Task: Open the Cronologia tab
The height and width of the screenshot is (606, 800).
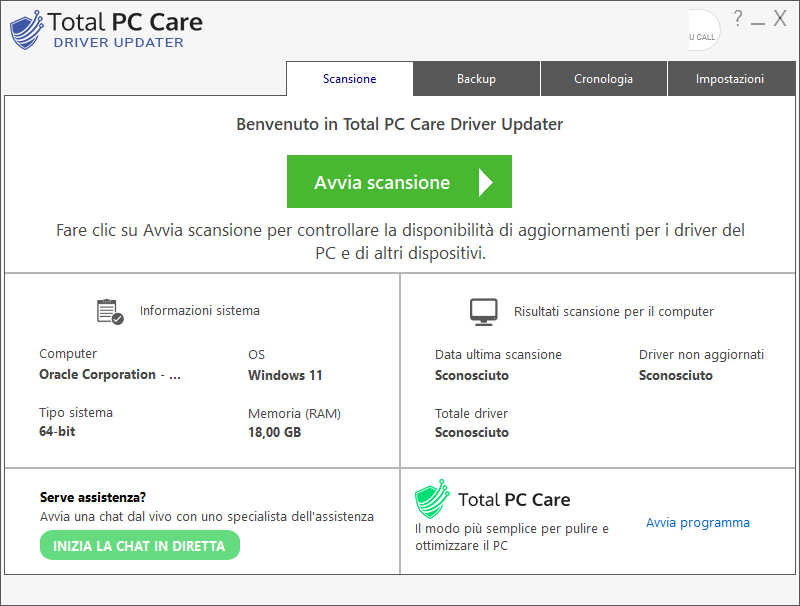Action: (x=604, y=79)
